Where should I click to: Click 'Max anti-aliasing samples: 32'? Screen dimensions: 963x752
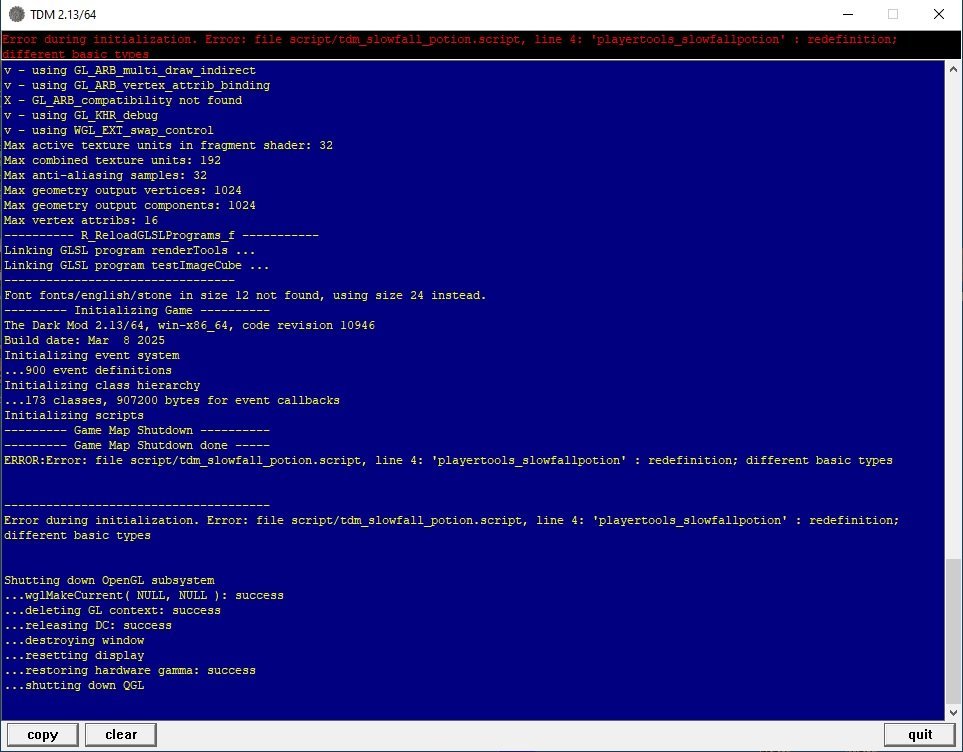tap(105, 175)
